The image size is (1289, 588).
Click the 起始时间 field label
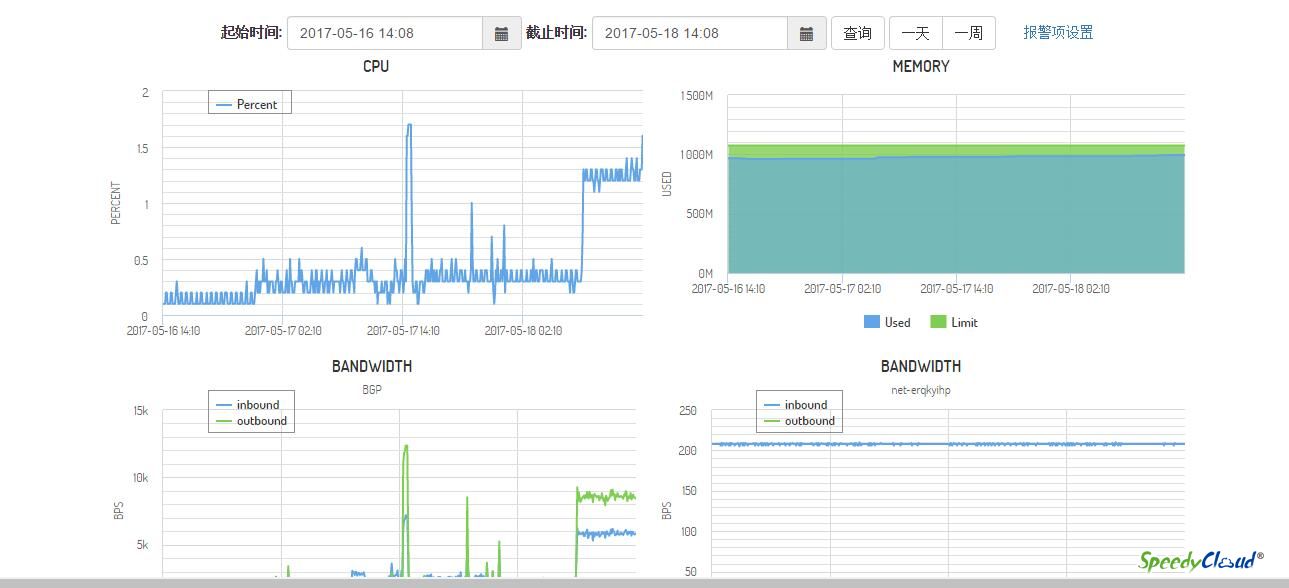pos(251,33)
